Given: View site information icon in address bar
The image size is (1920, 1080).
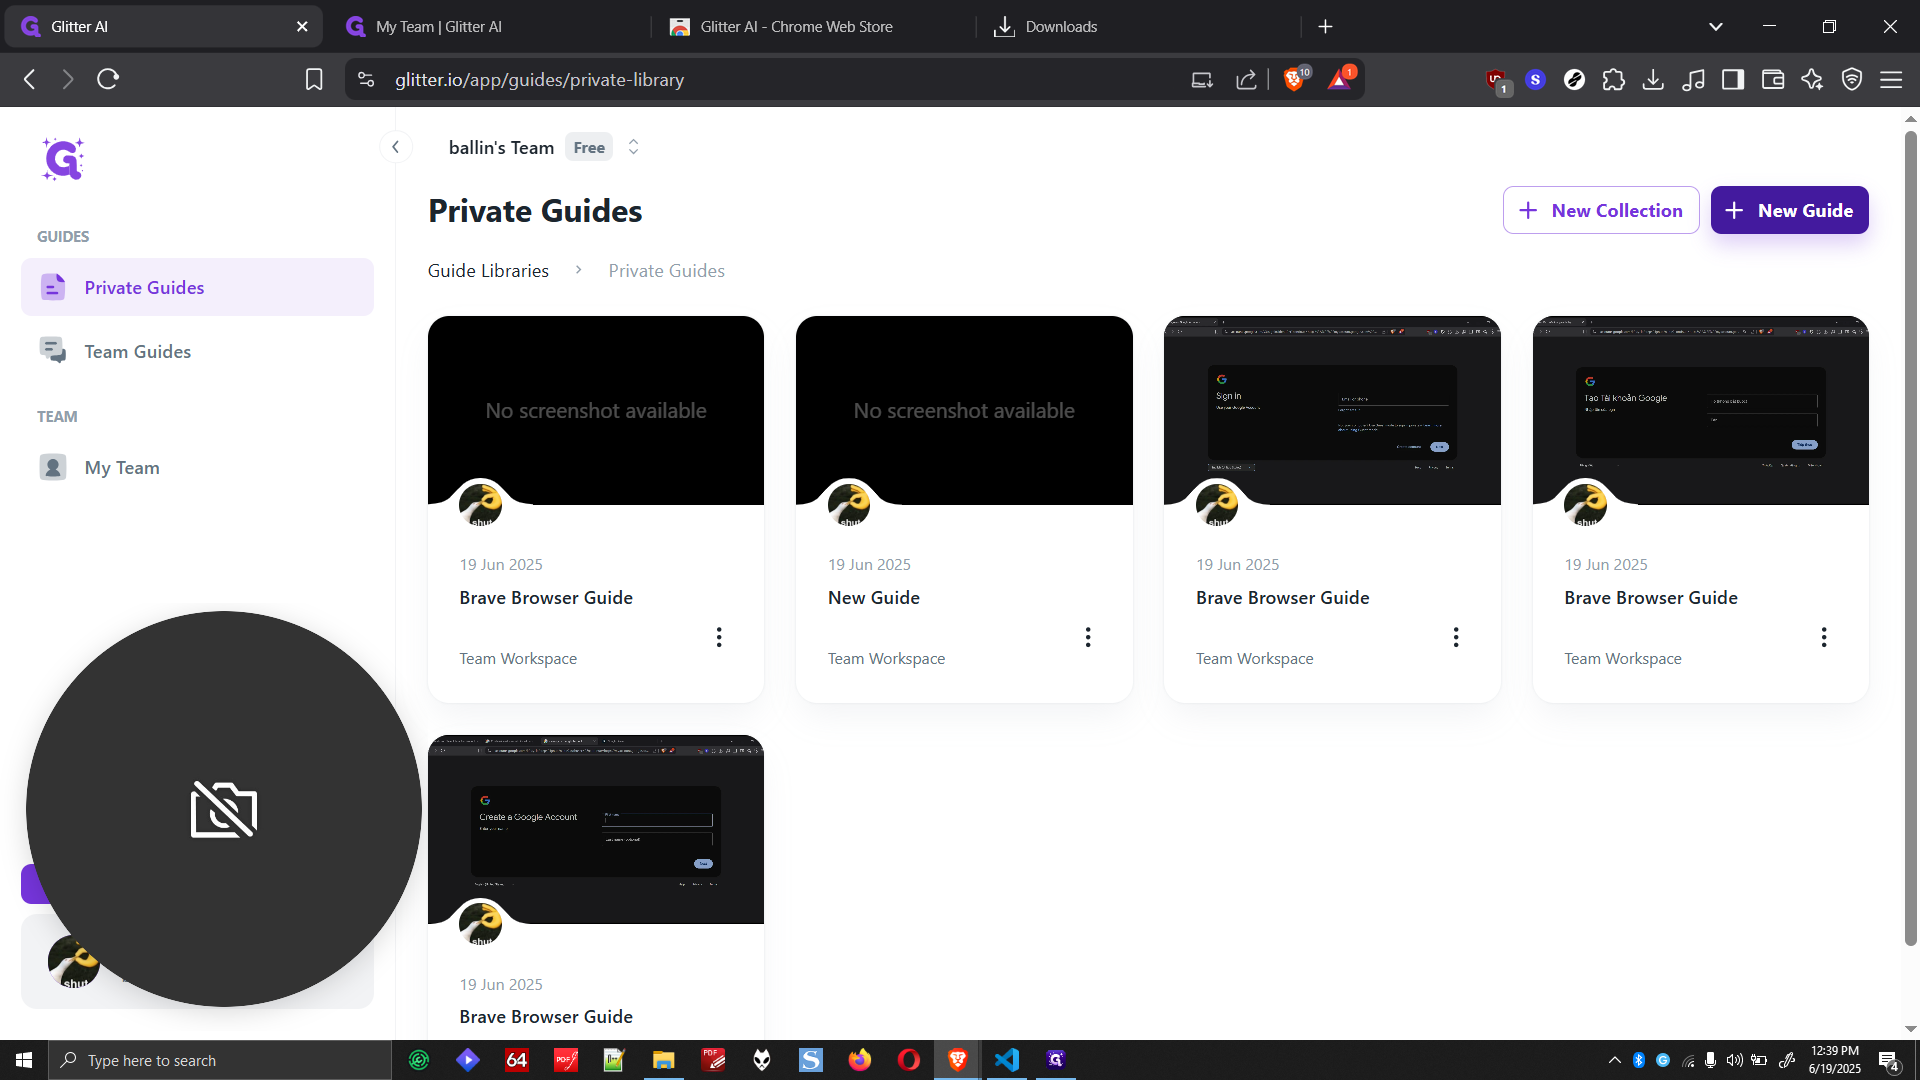Looking at the screenshot, I should [366, 79].
